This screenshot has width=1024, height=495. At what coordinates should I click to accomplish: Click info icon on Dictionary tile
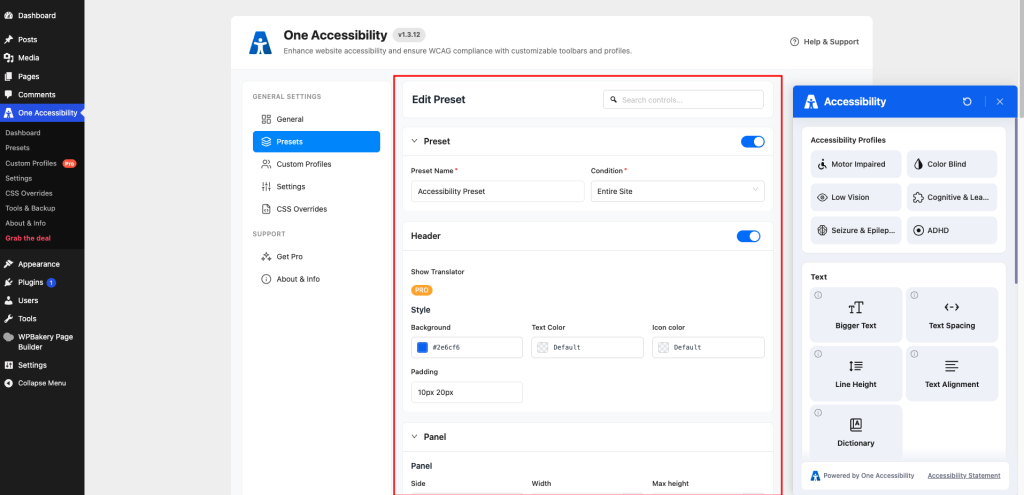[818, 413]
